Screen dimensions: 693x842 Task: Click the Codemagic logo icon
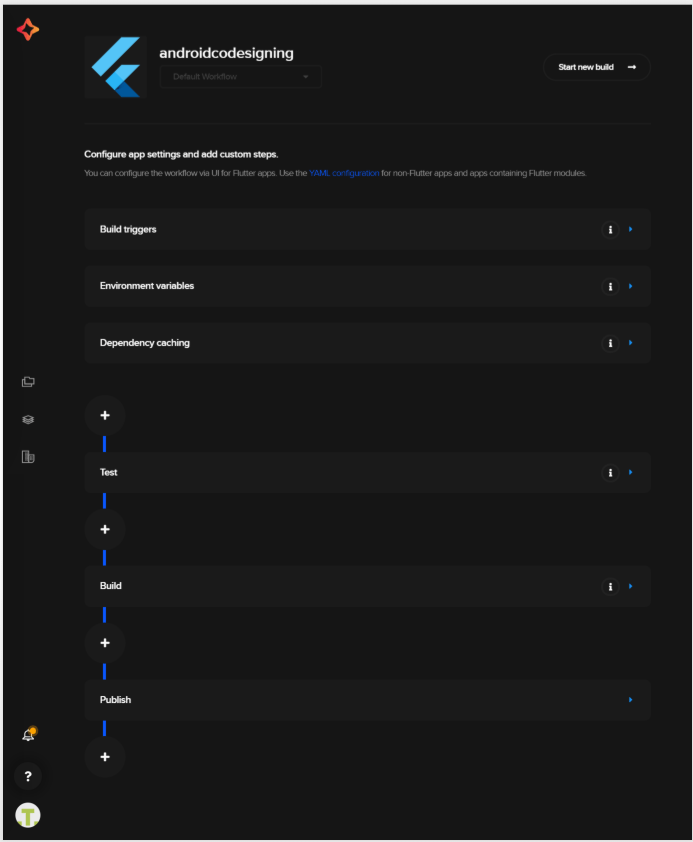[28, 29]
